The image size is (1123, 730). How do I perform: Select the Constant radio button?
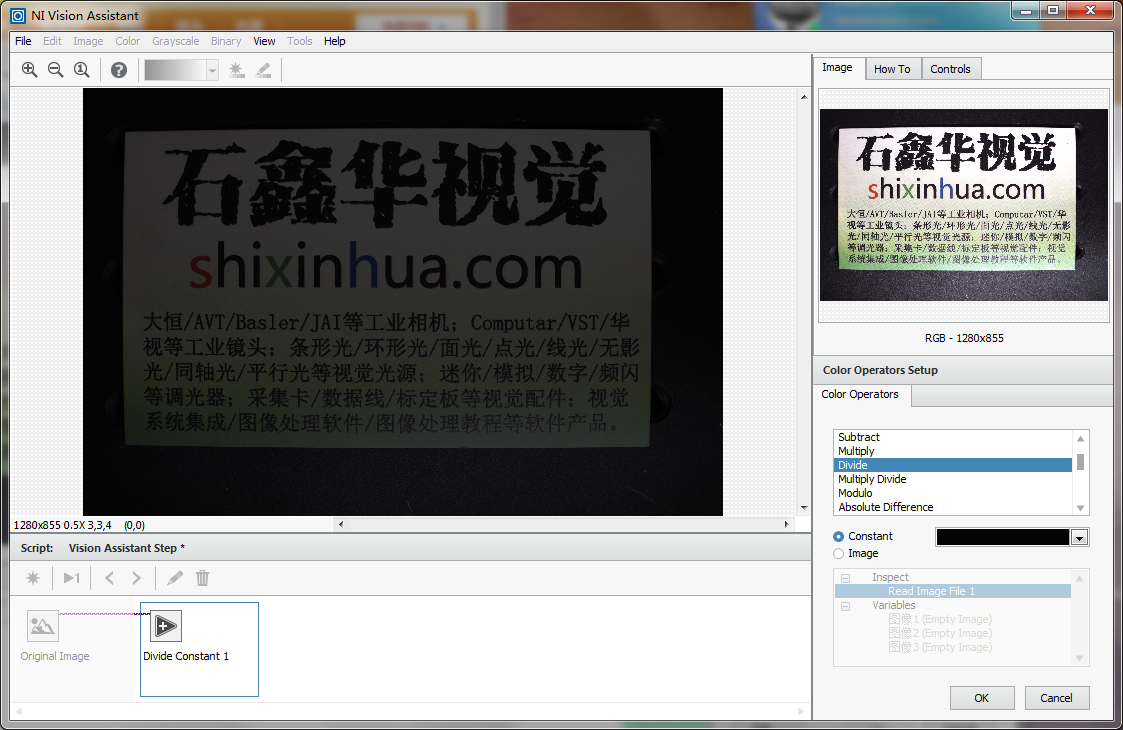[x=839, y=536]
